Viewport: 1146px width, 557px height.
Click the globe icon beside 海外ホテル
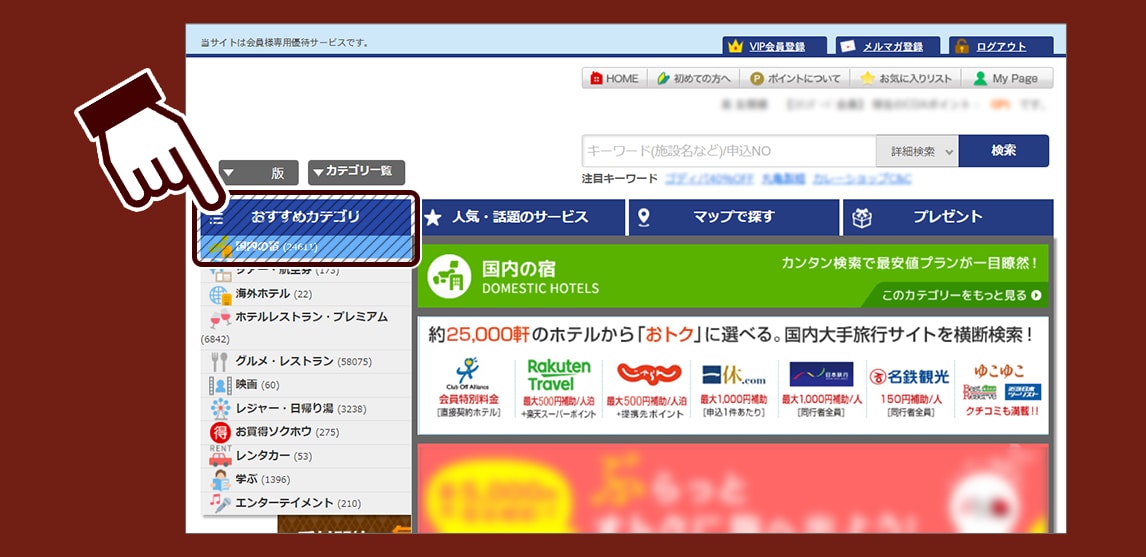[220, 295]
